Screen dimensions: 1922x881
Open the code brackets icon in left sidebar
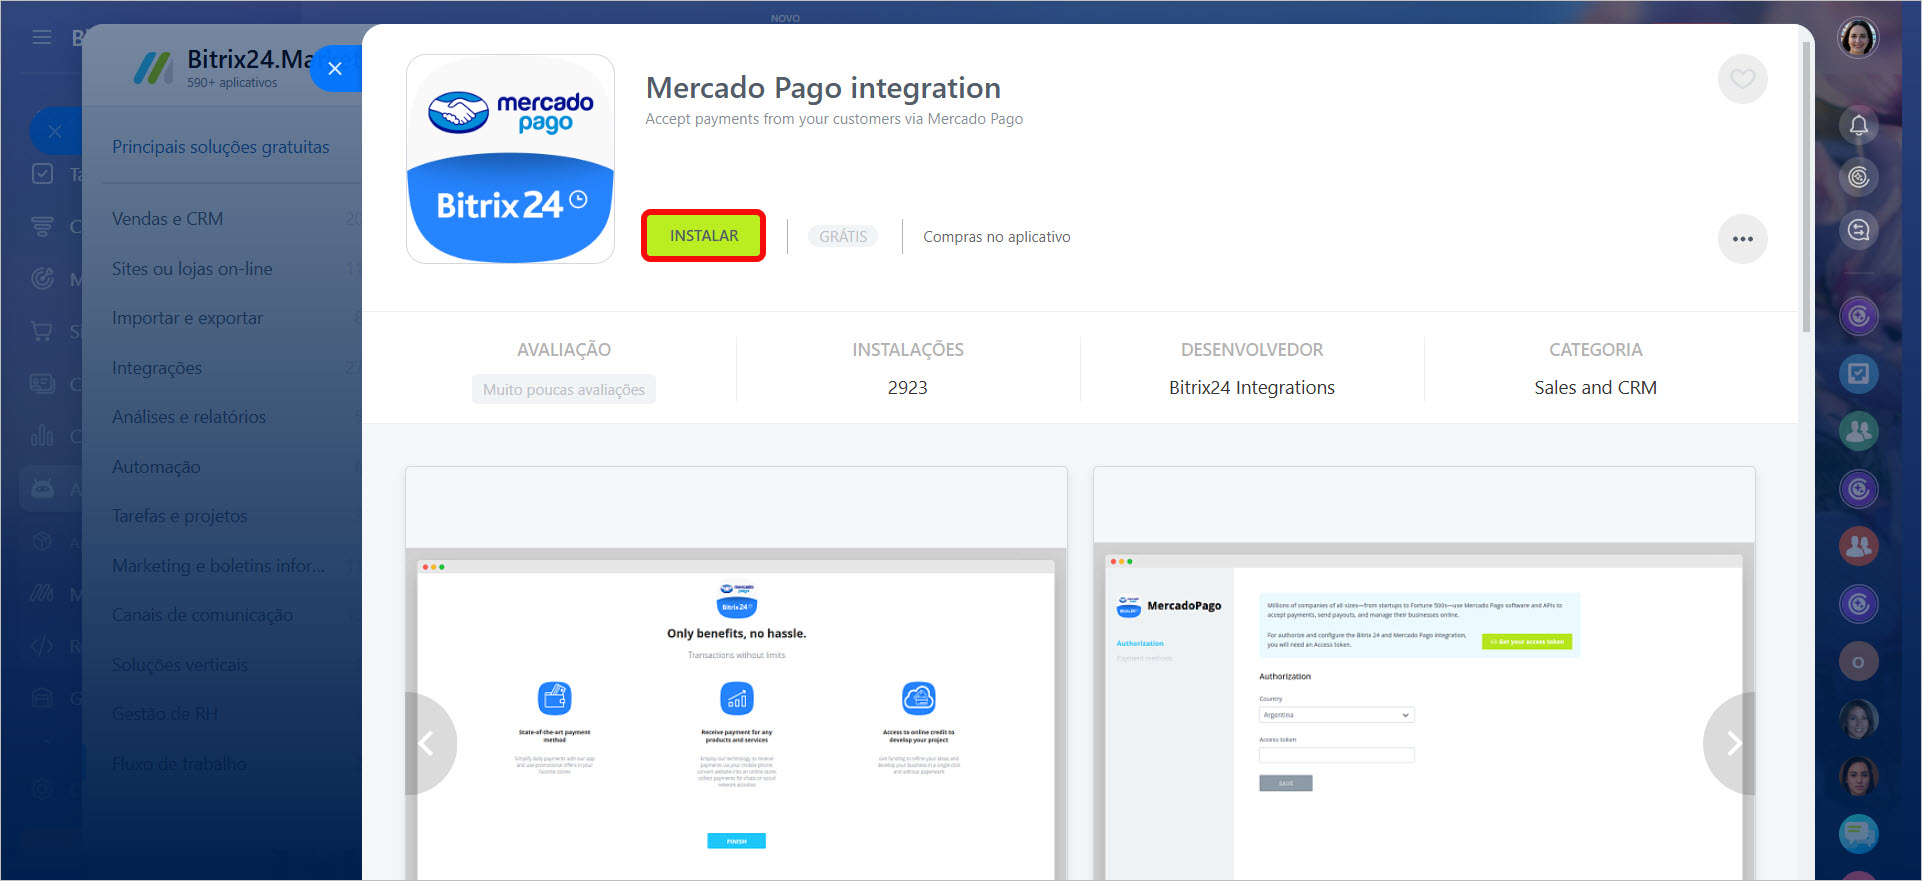point(42,646)
